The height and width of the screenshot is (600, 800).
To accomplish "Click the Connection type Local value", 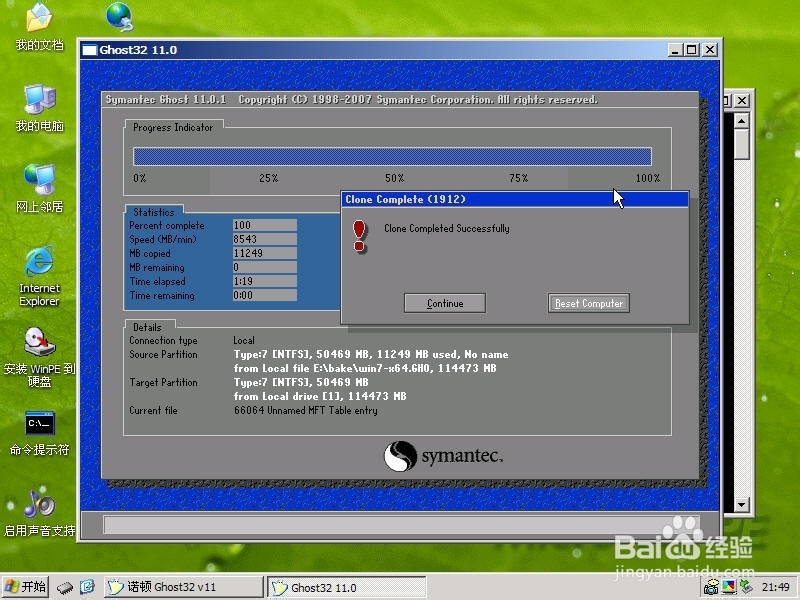I will (x=244, y=340).
